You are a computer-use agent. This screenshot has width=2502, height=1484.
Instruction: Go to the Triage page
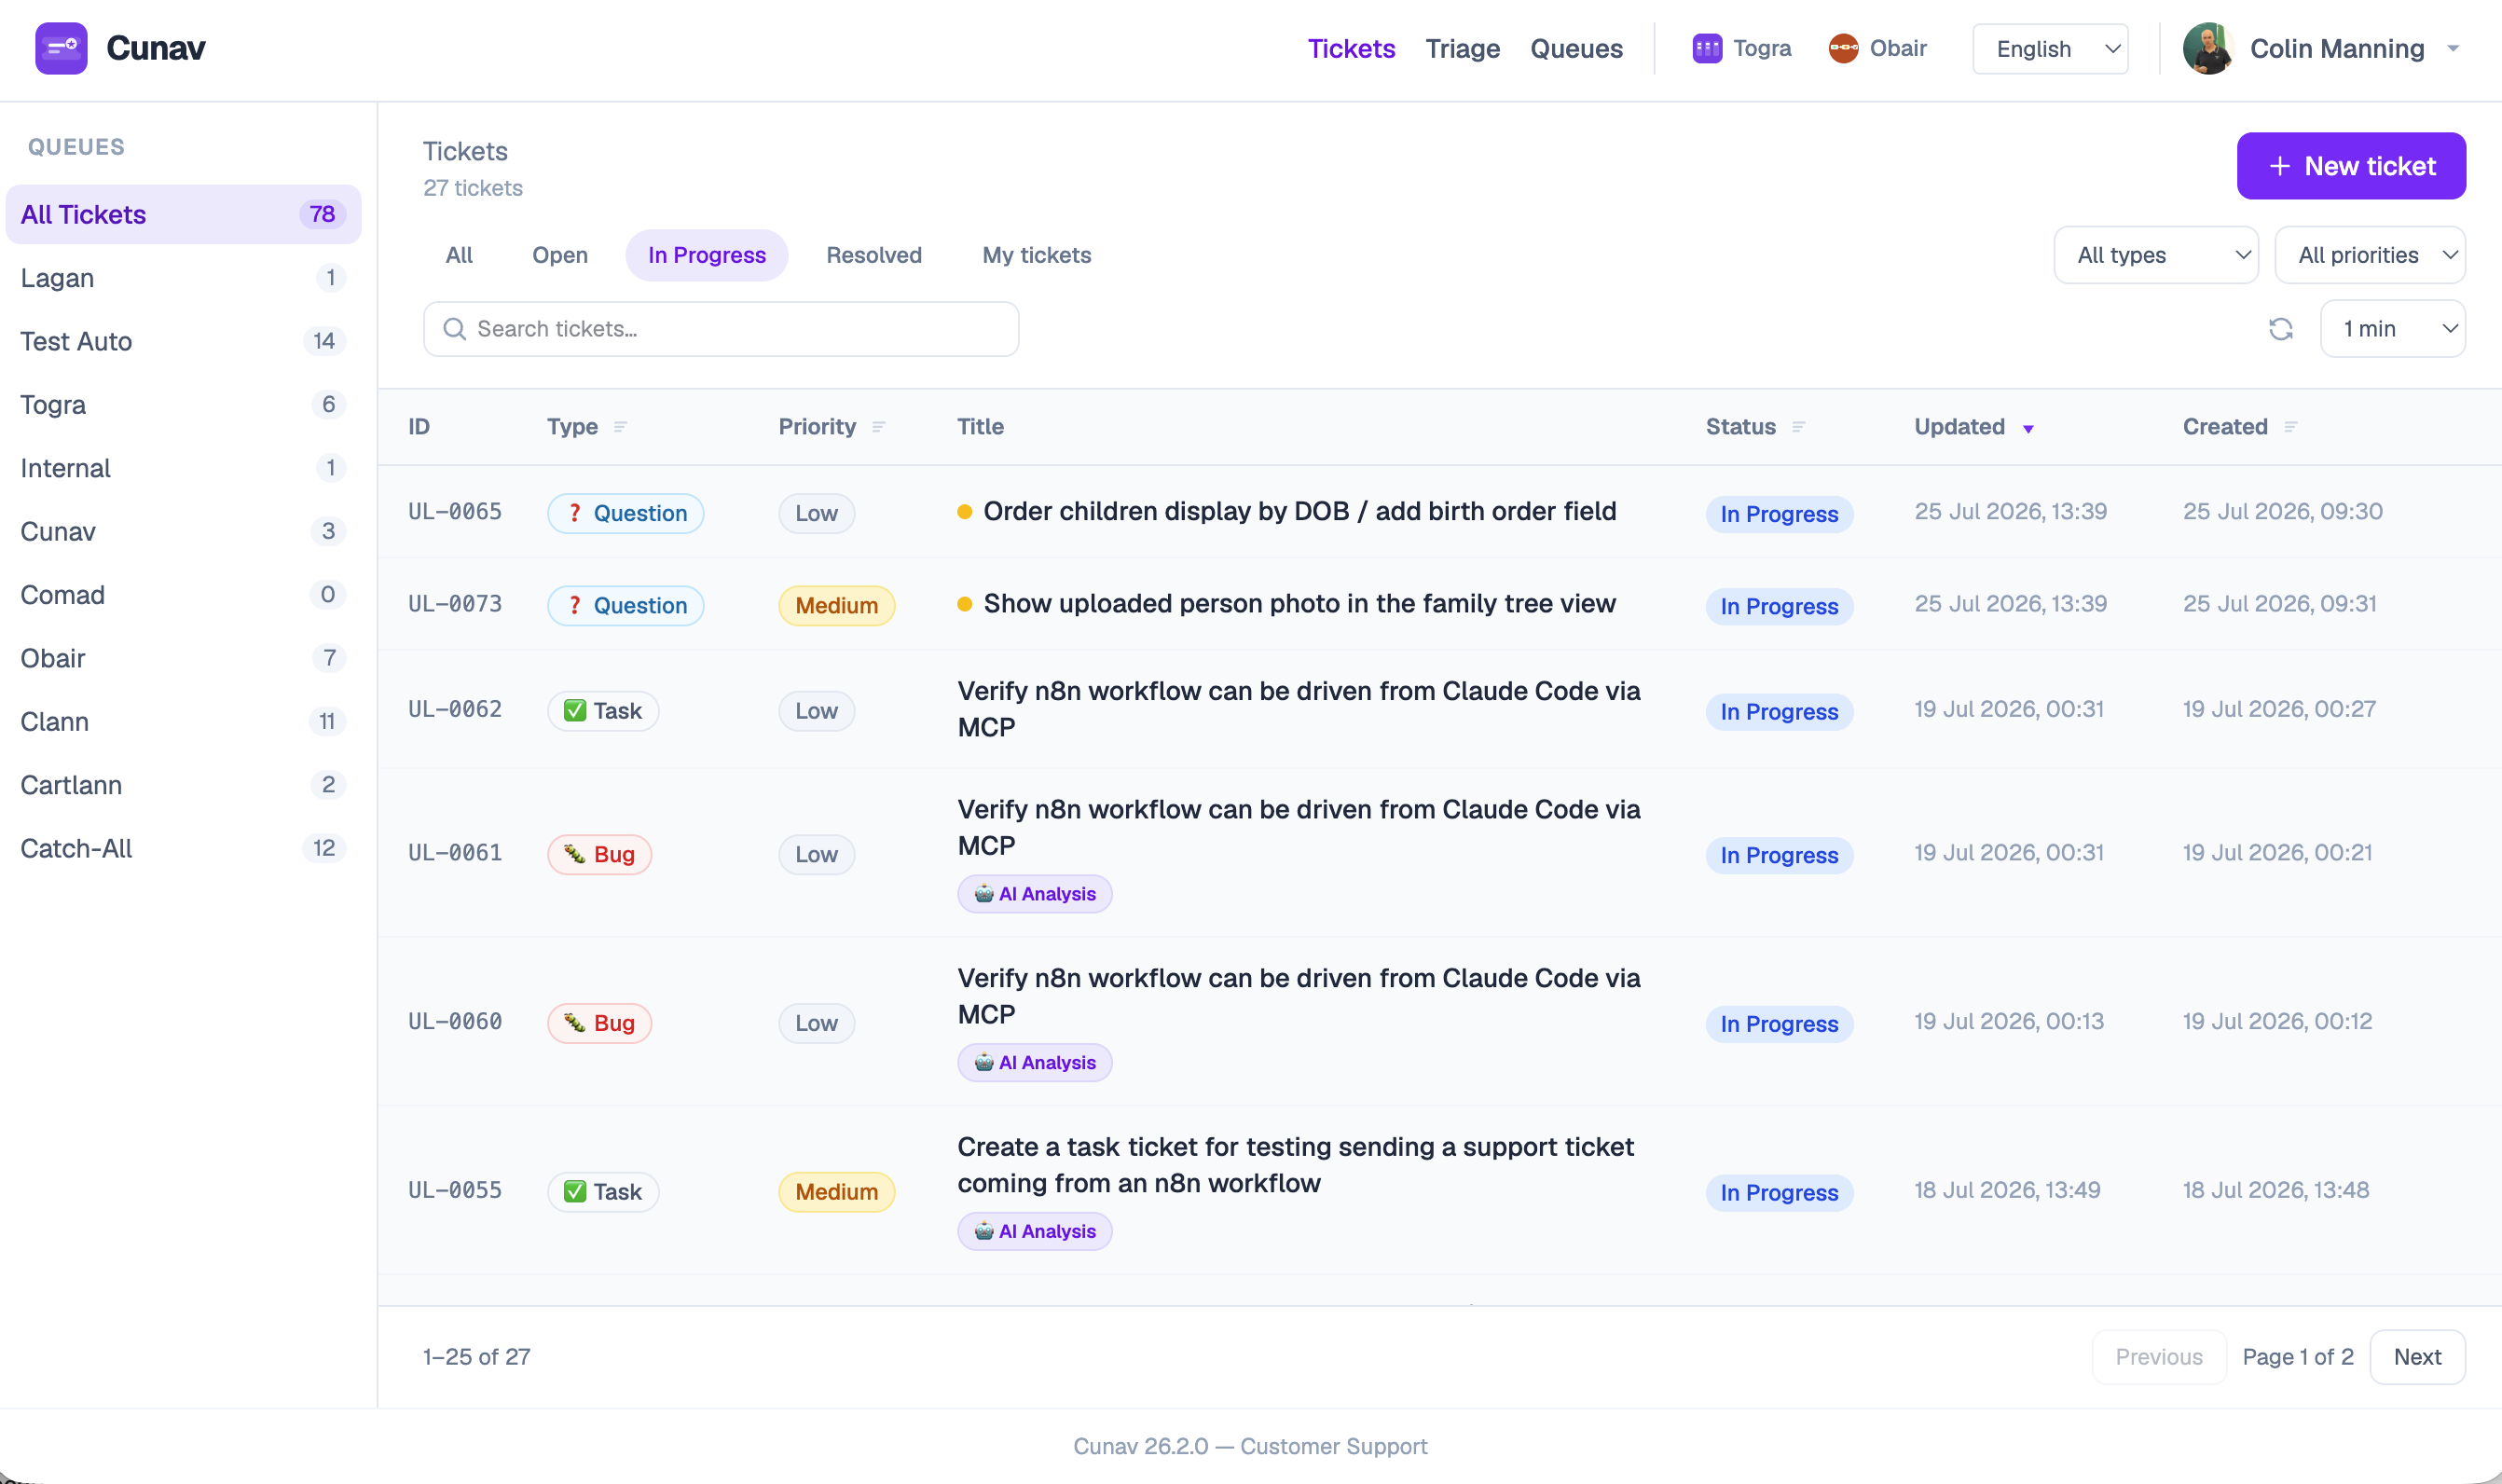pos(1462,48)
